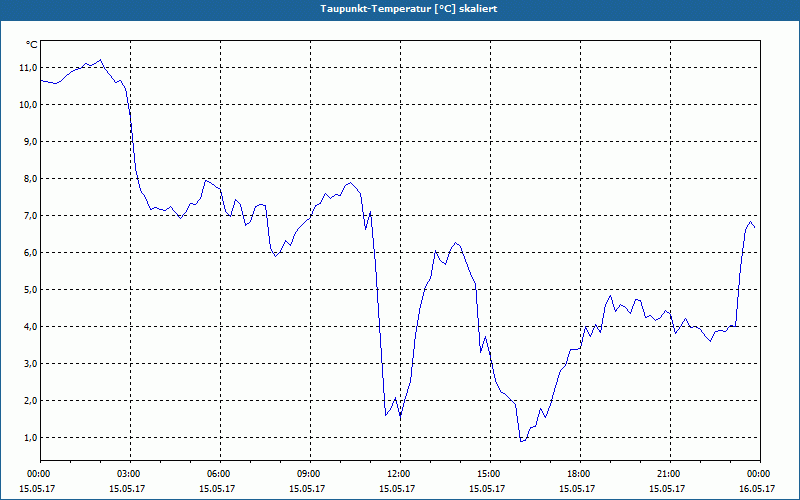Click the 16.05.17 date label
800x500 pixels.
pyautogui.click(x=758, y=489)
